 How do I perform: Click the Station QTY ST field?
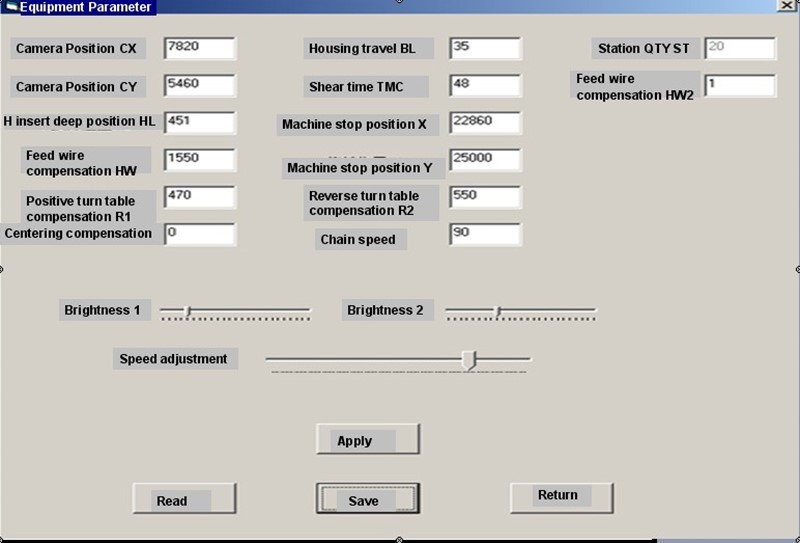(740, 48)
